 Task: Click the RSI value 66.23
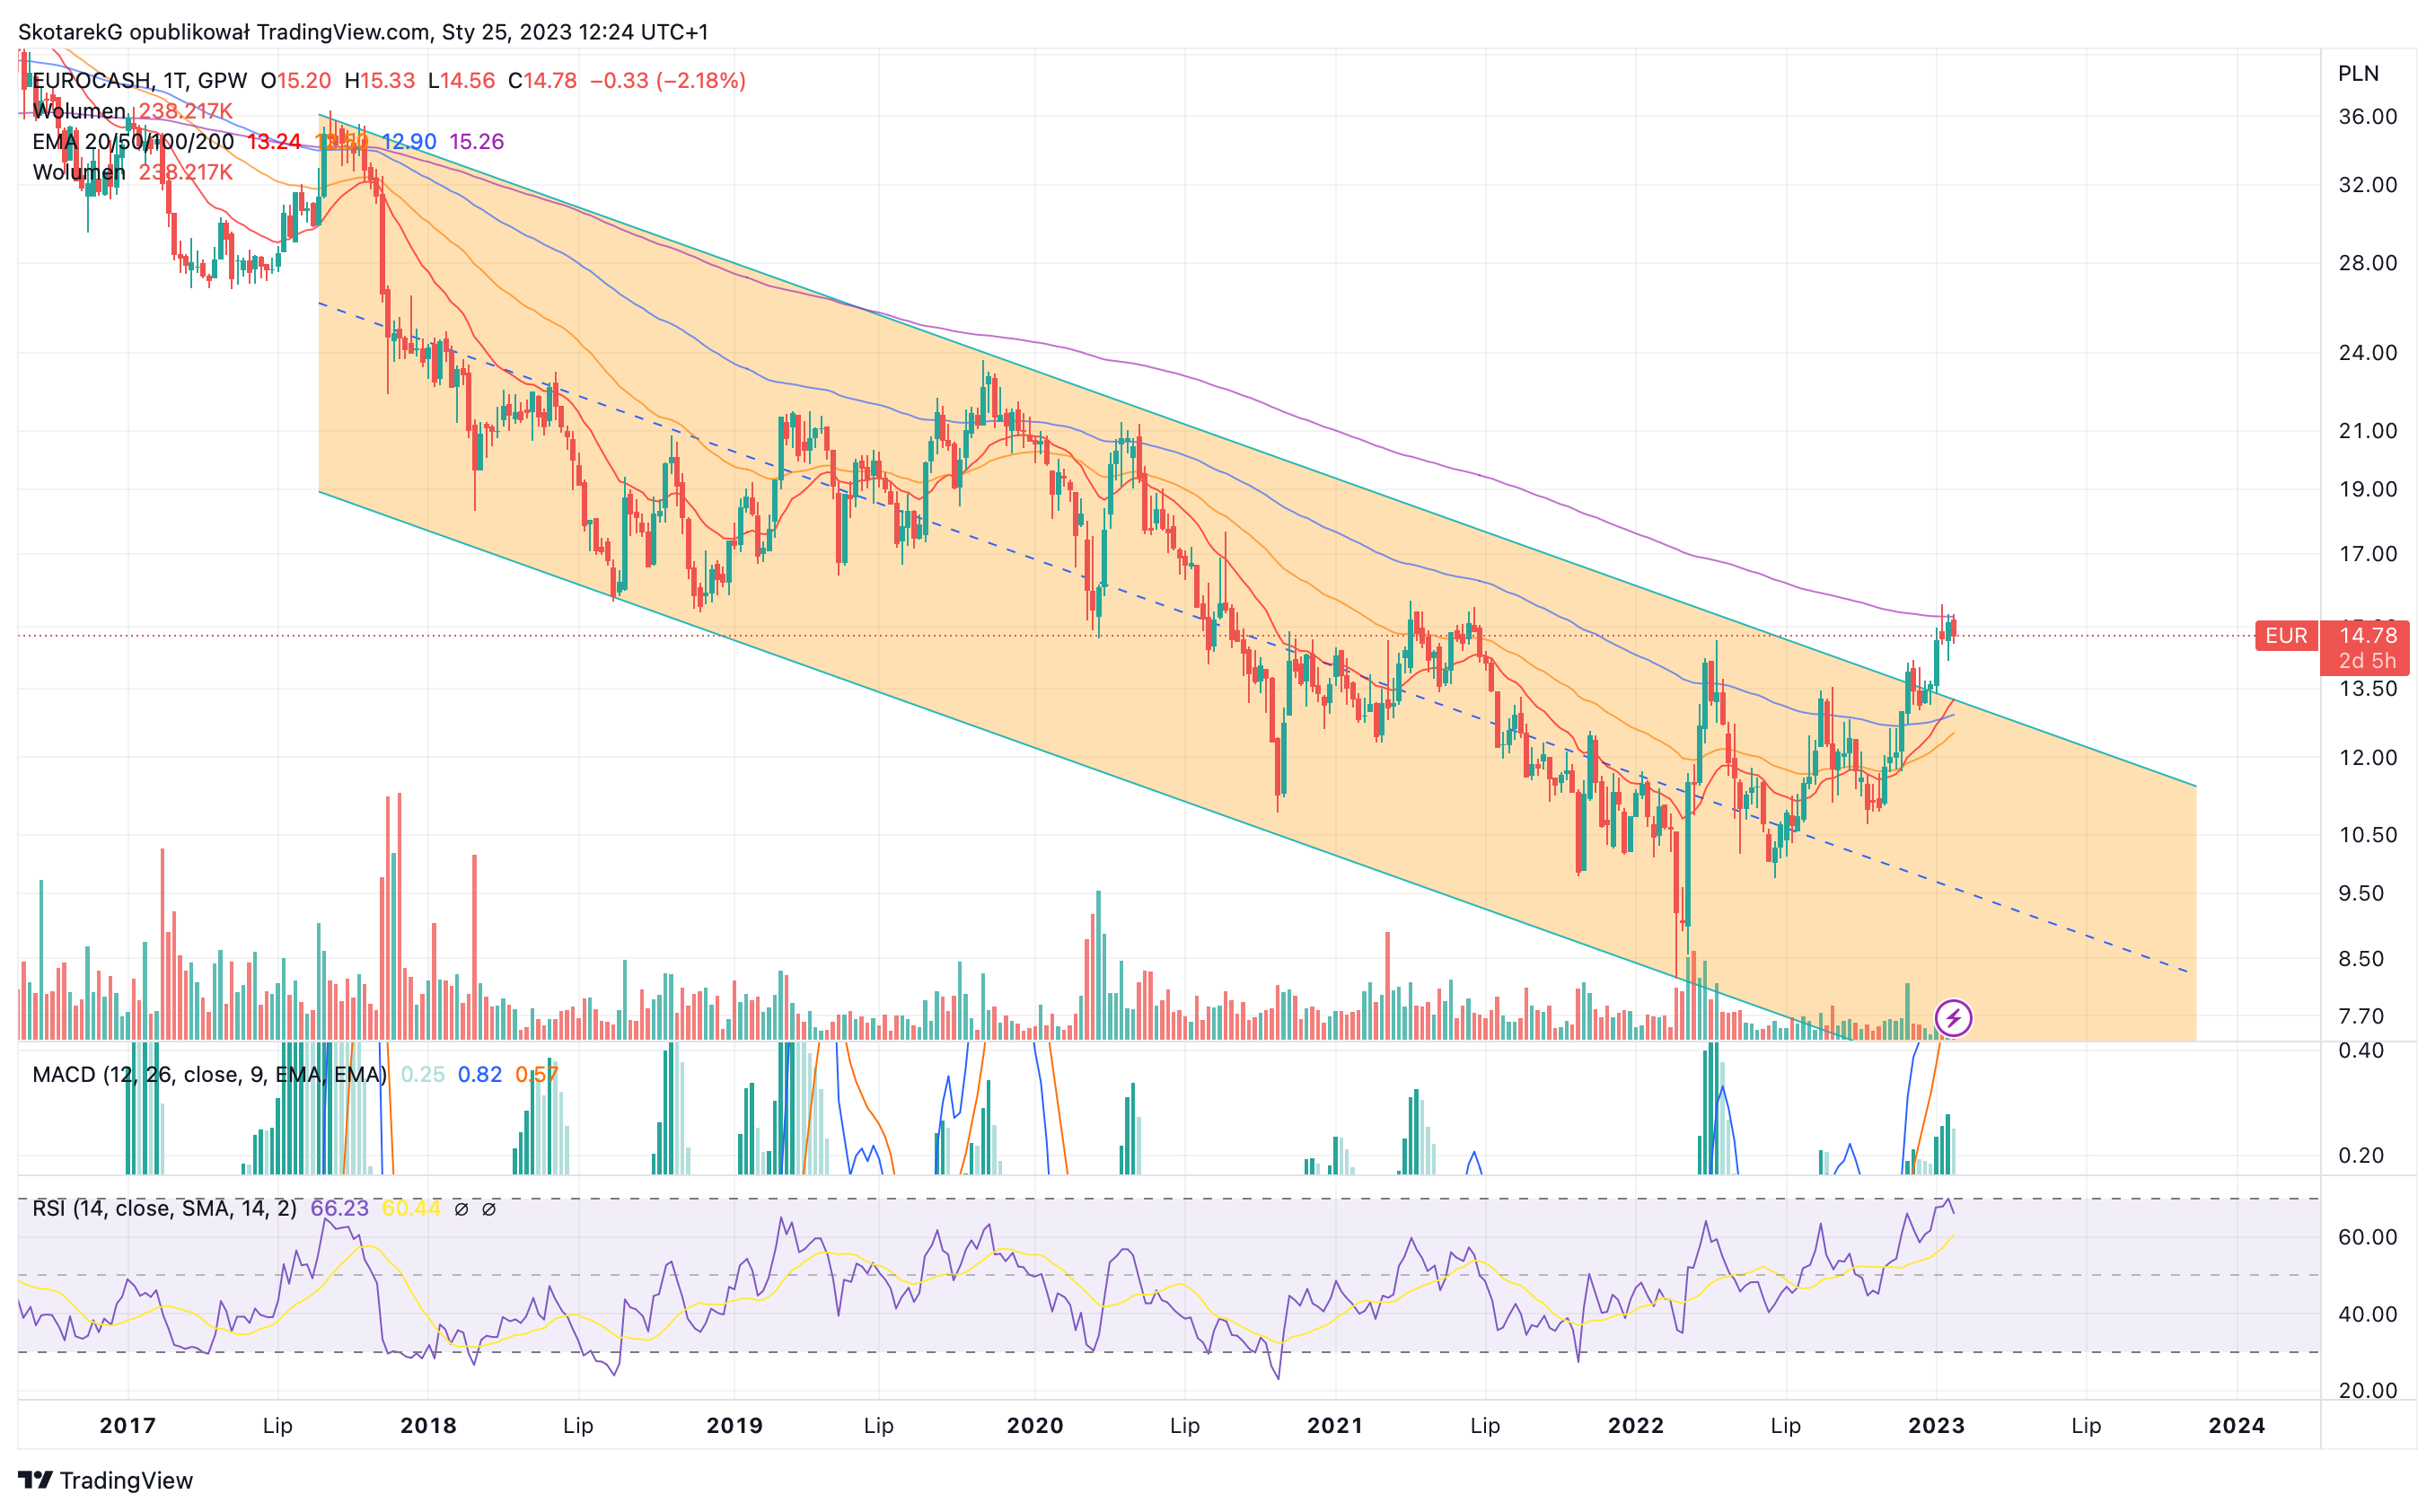coord(339,1209)
